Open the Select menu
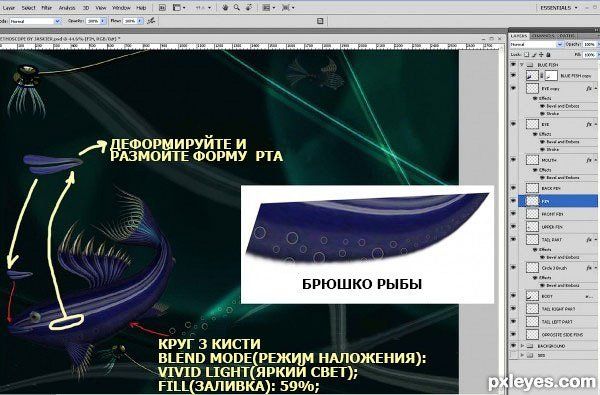The height and width of the screenshot is (395, 600). click(x=28, y=8)
